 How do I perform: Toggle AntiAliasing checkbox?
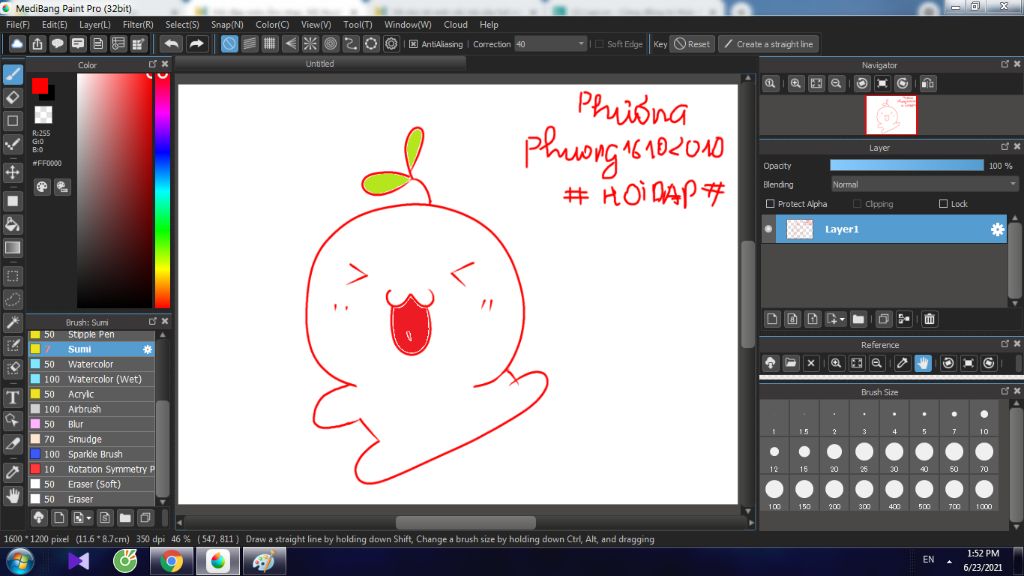[413, 44]
